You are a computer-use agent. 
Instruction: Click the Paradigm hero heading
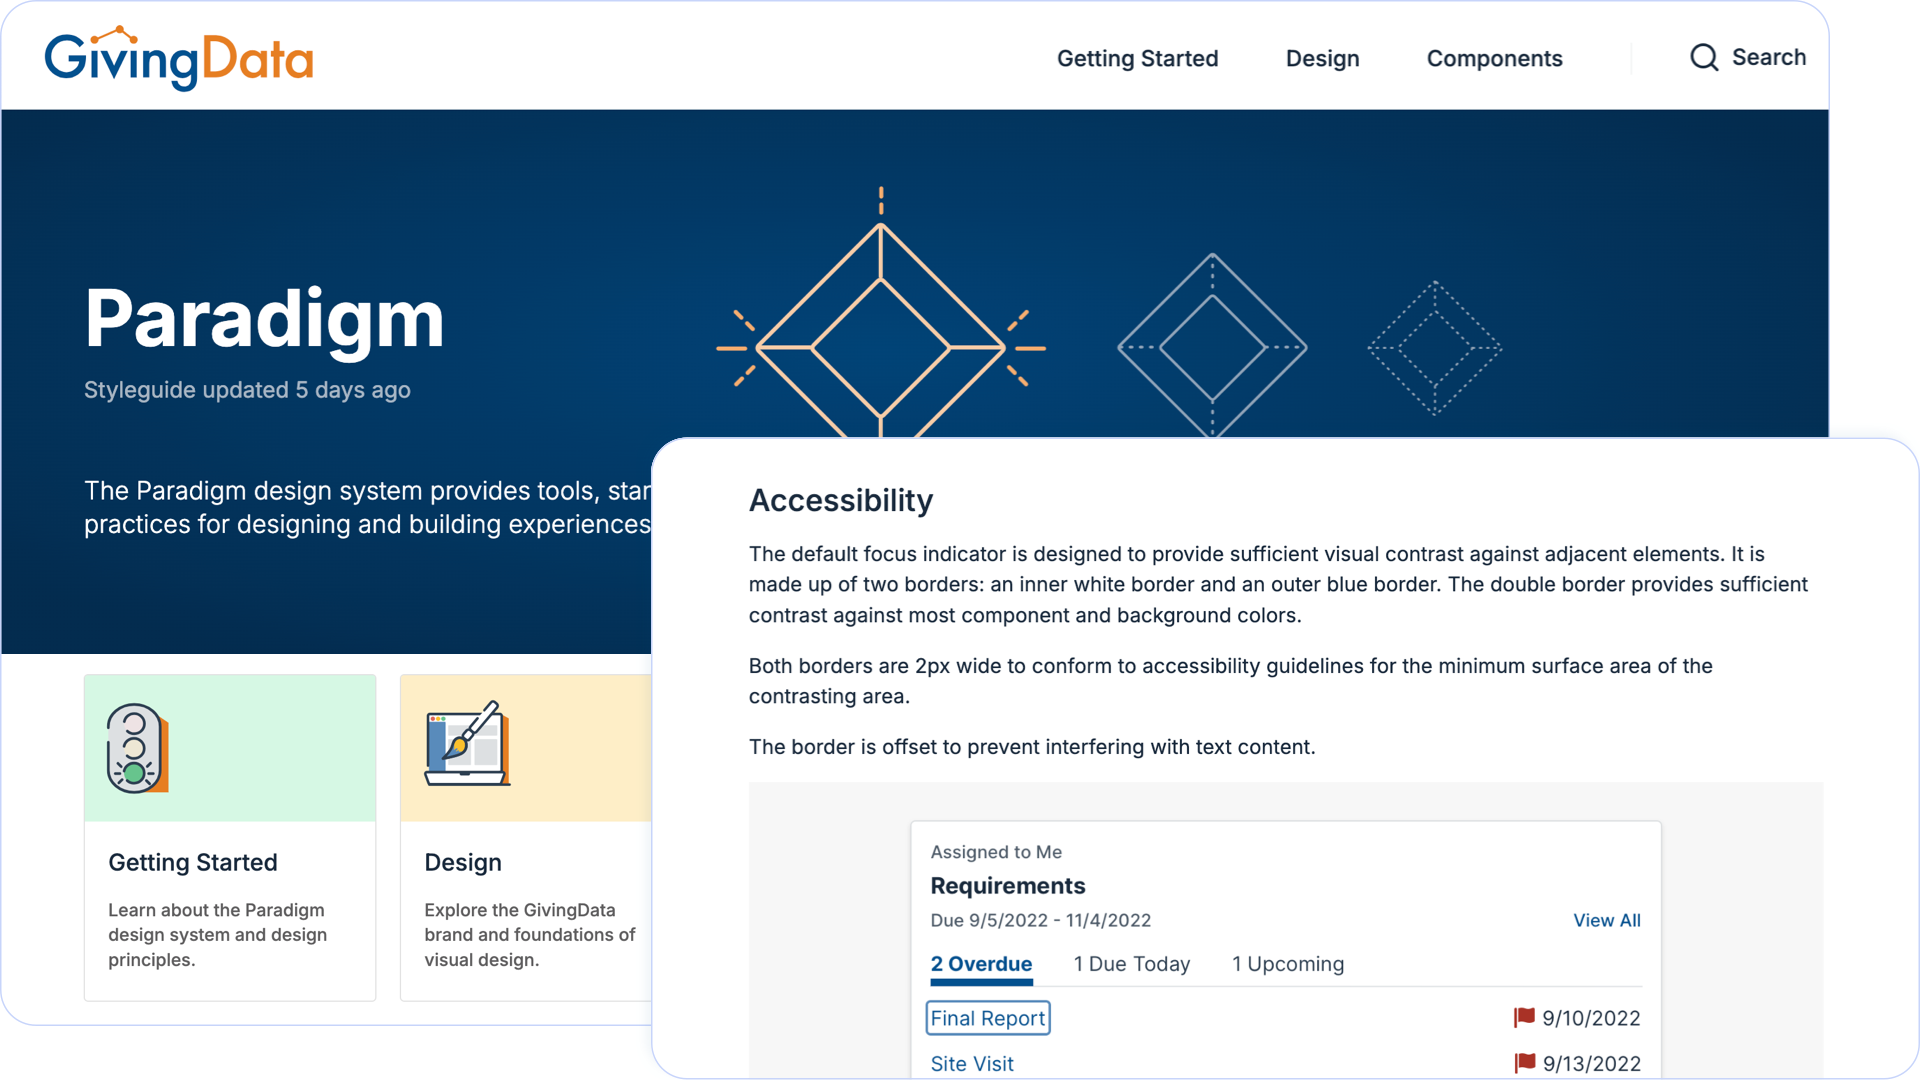264,320
